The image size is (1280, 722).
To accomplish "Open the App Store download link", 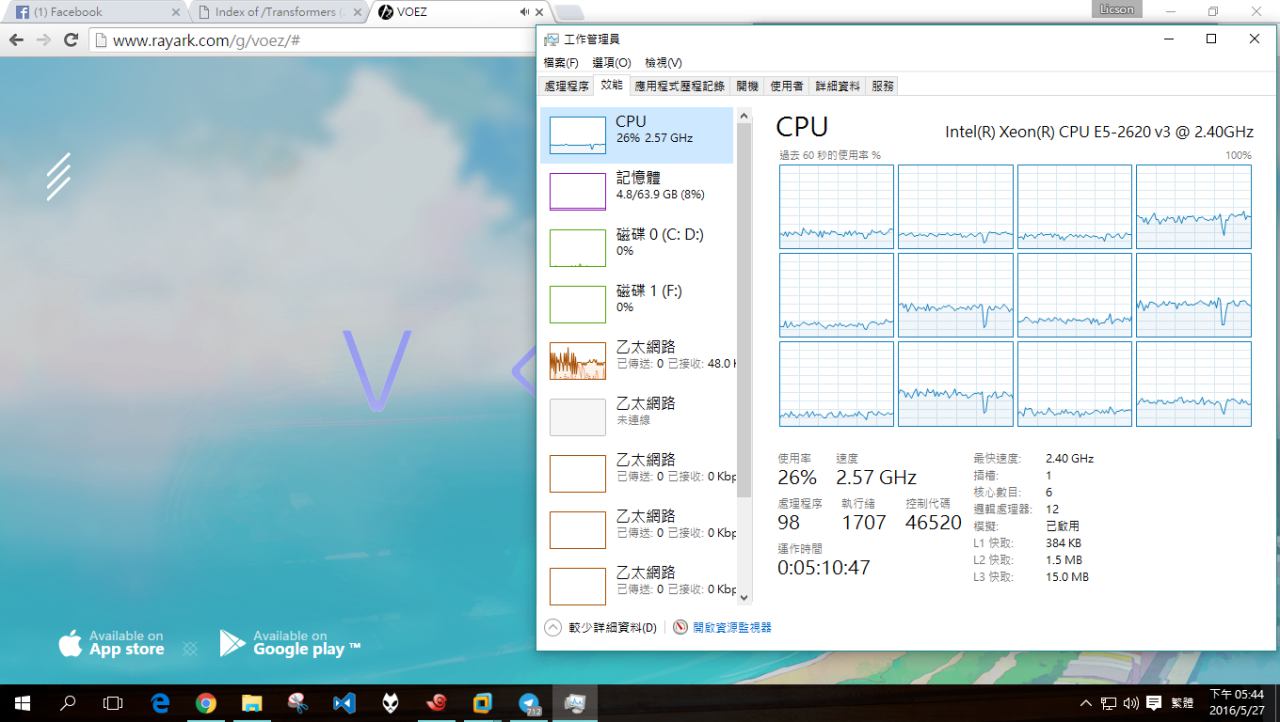I will point(111,643).
